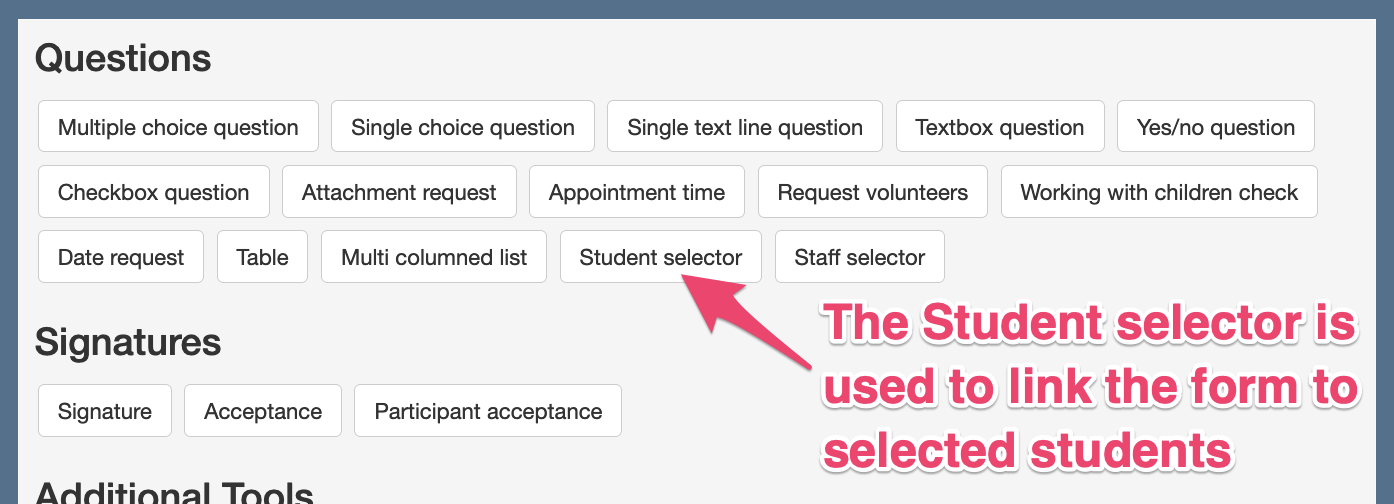Viewport: 1394px width, 504px height.
Task: Click the Signatures section heading
Action: click(128, 342)
